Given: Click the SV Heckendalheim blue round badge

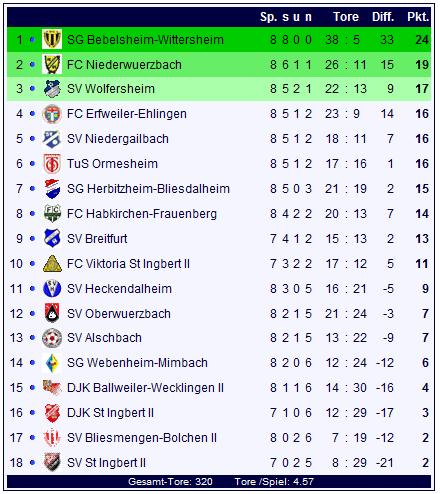Looking at the screenshot, I should pyautogui.click(x=52, y=289).
